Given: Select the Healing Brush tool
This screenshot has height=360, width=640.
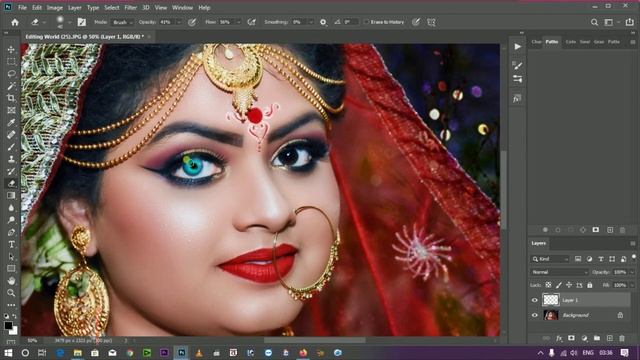Looking at the screenshot, I should pos(11,135).
